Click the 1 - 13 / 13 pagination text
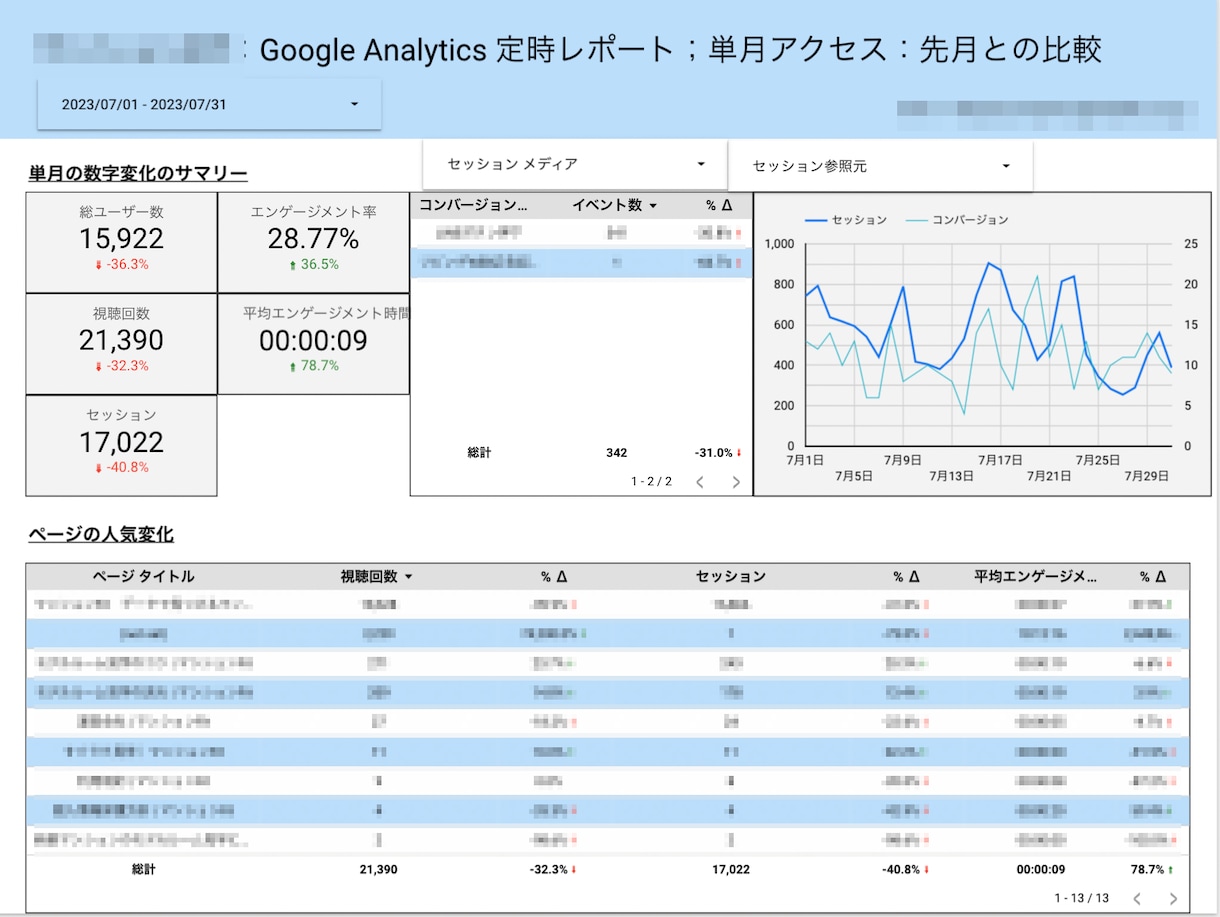1220x917 pixels. click(x=1081, y=898)
